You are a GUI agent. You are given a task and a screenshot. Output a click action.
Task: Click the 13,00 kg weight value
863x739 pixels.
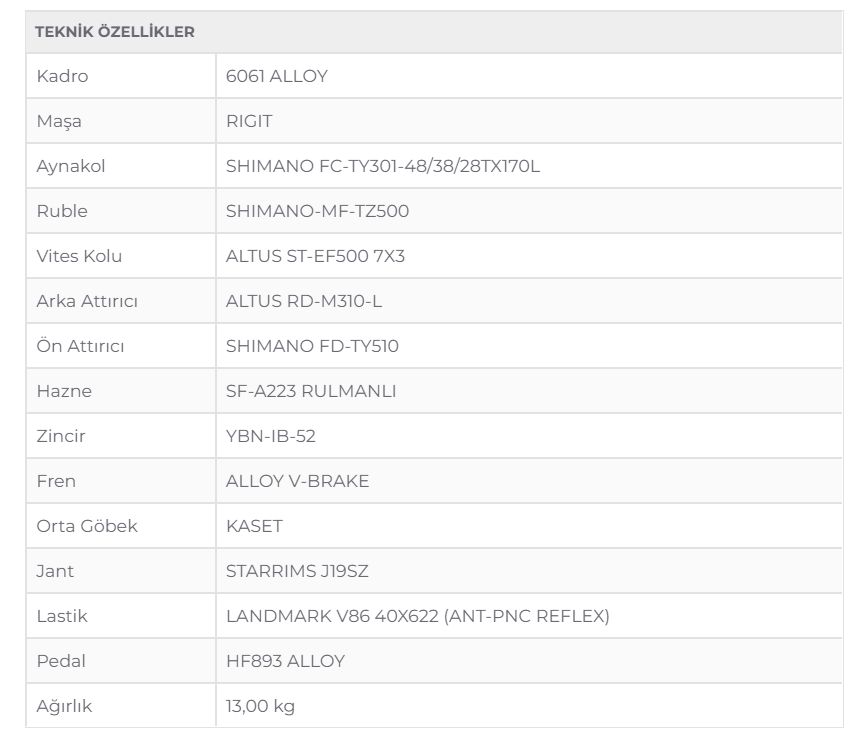click(261, 706)
